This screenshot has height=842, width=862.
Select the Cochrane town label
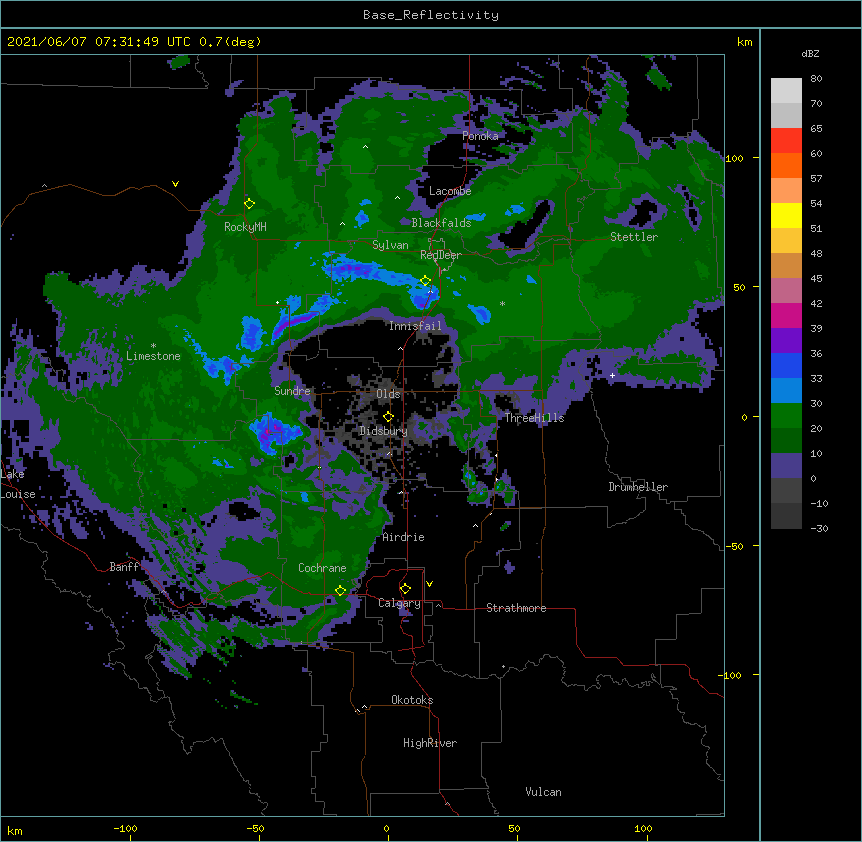[322, 568]
